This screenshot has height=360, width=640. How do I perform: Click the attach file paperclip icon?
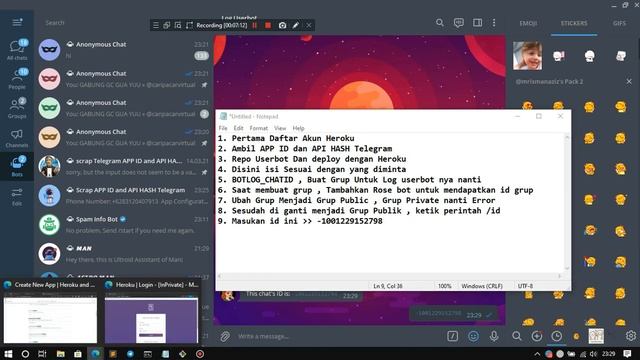[224, 336]
